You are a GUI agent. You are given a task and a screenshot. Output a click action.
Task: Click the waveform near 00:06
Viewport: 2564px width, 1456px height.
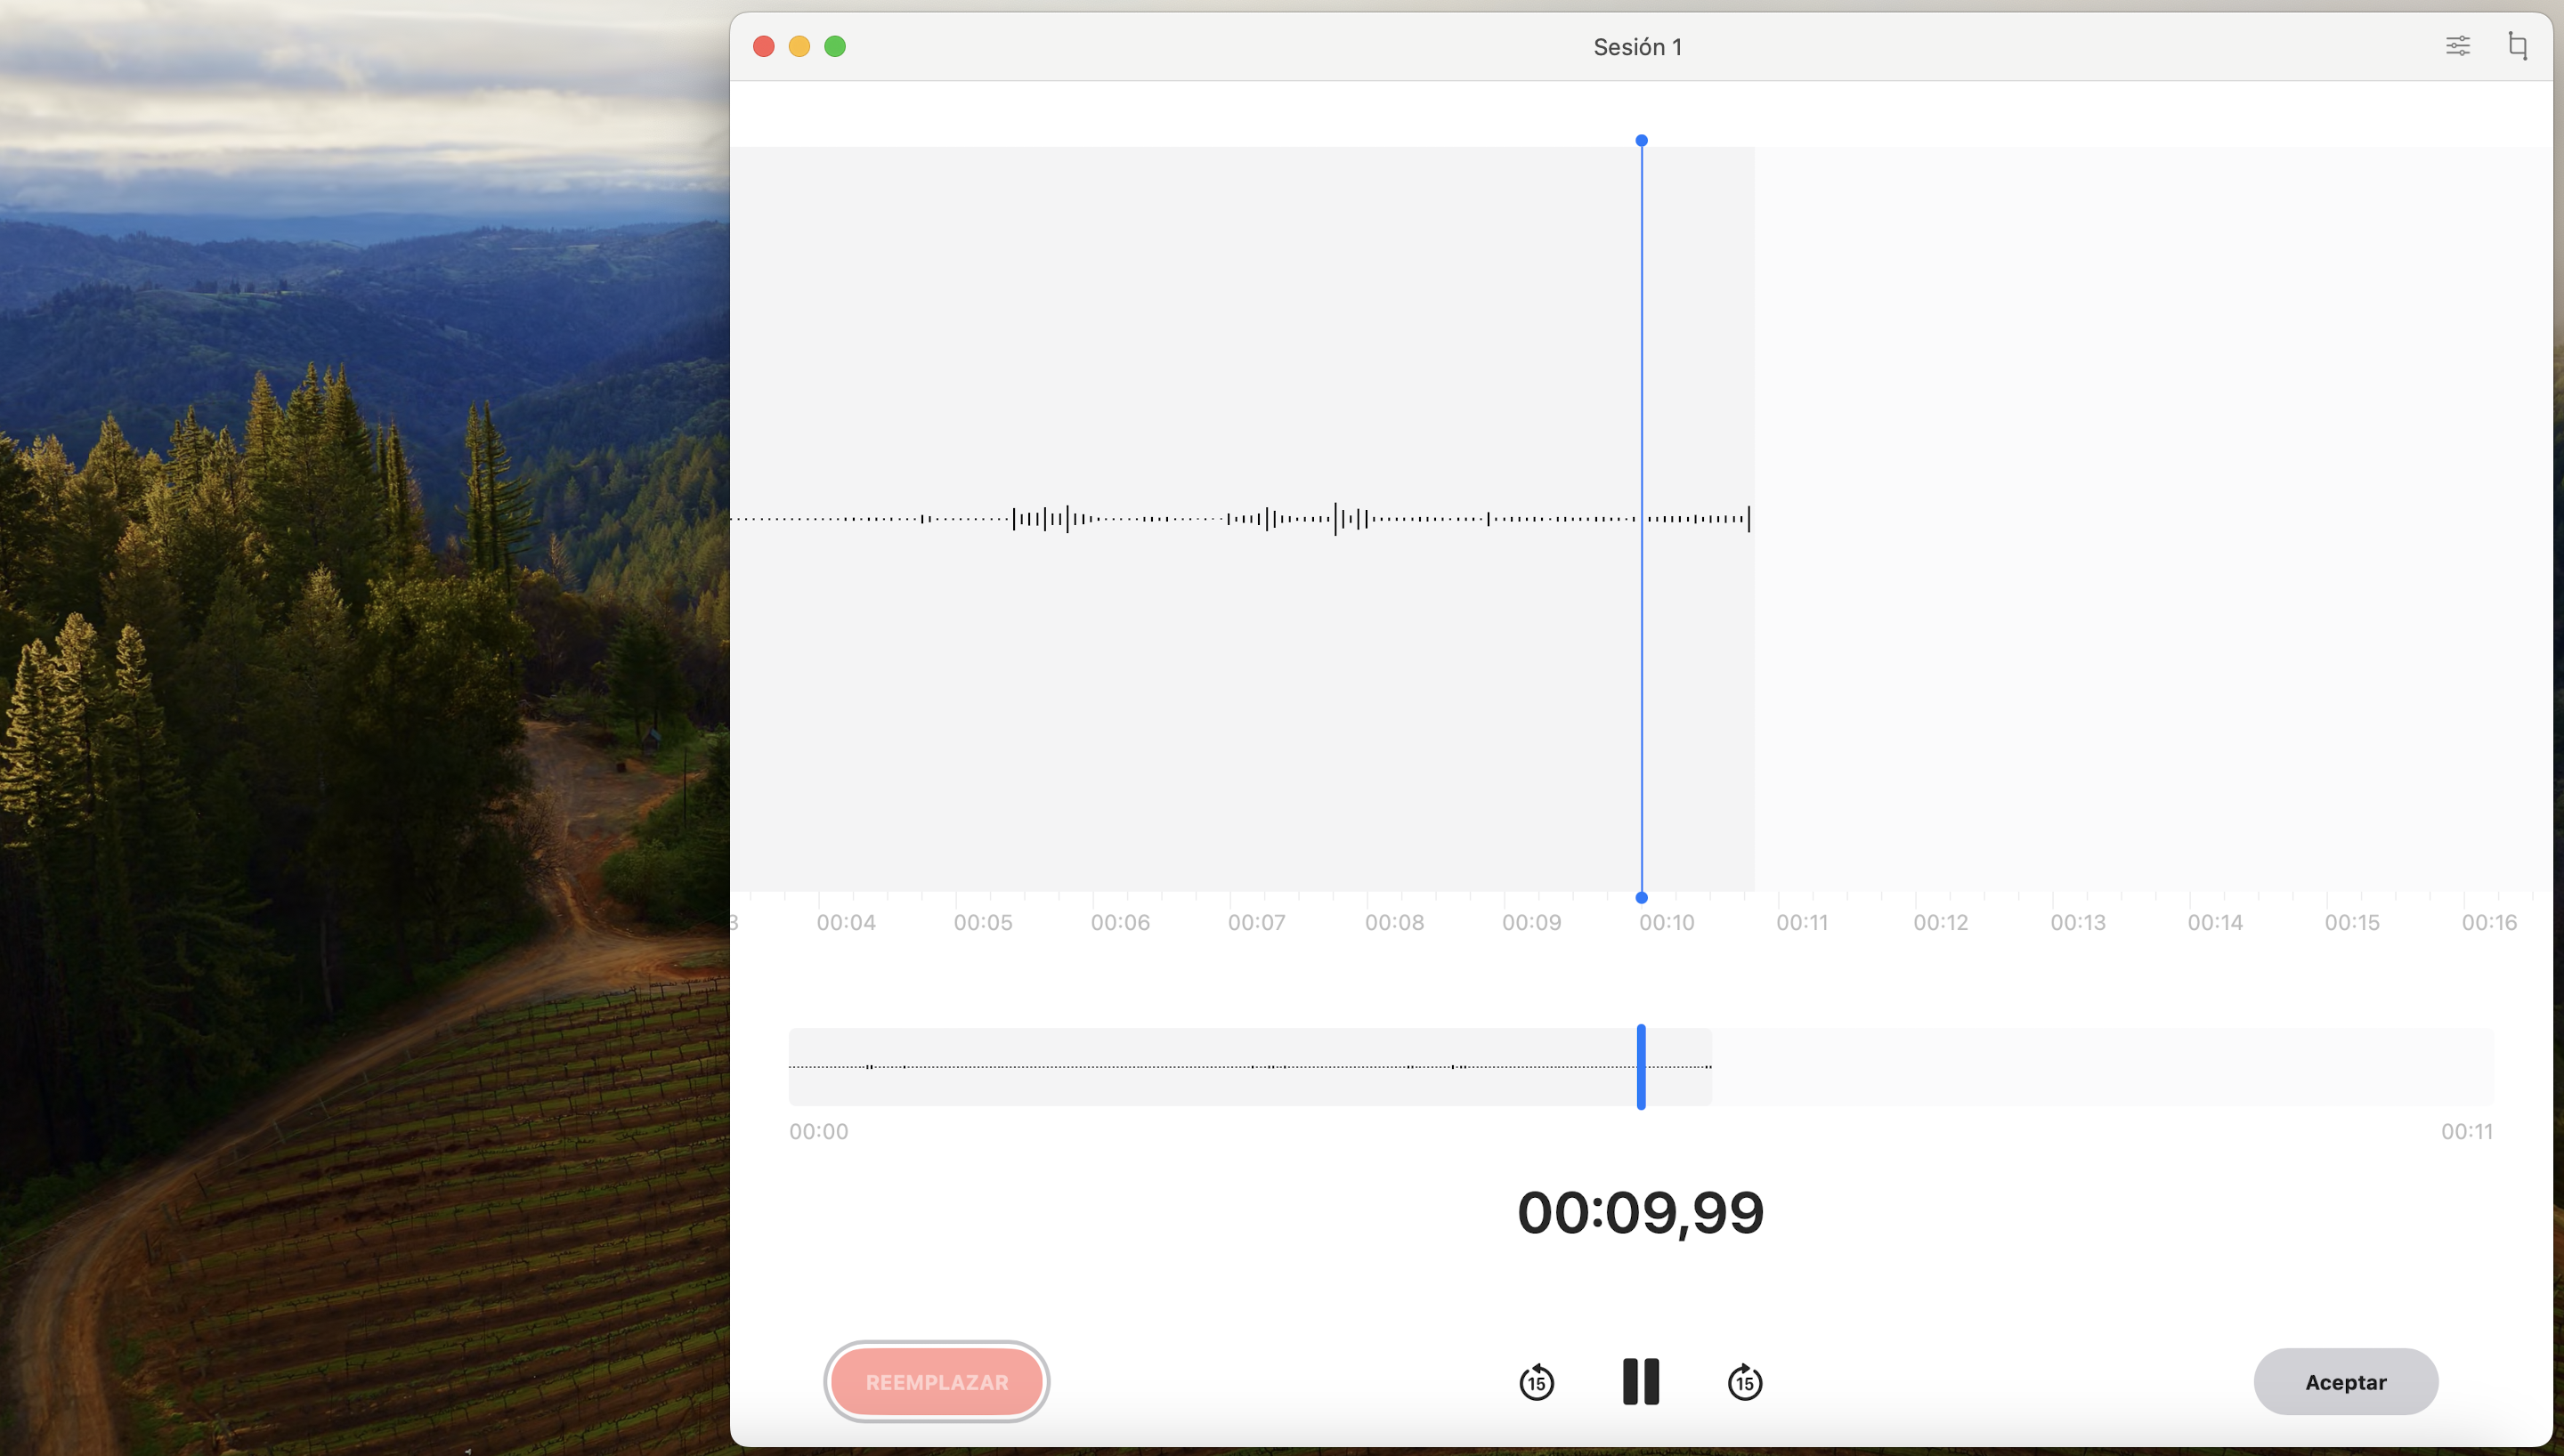pyautogui.click(x=1121, y=518)
